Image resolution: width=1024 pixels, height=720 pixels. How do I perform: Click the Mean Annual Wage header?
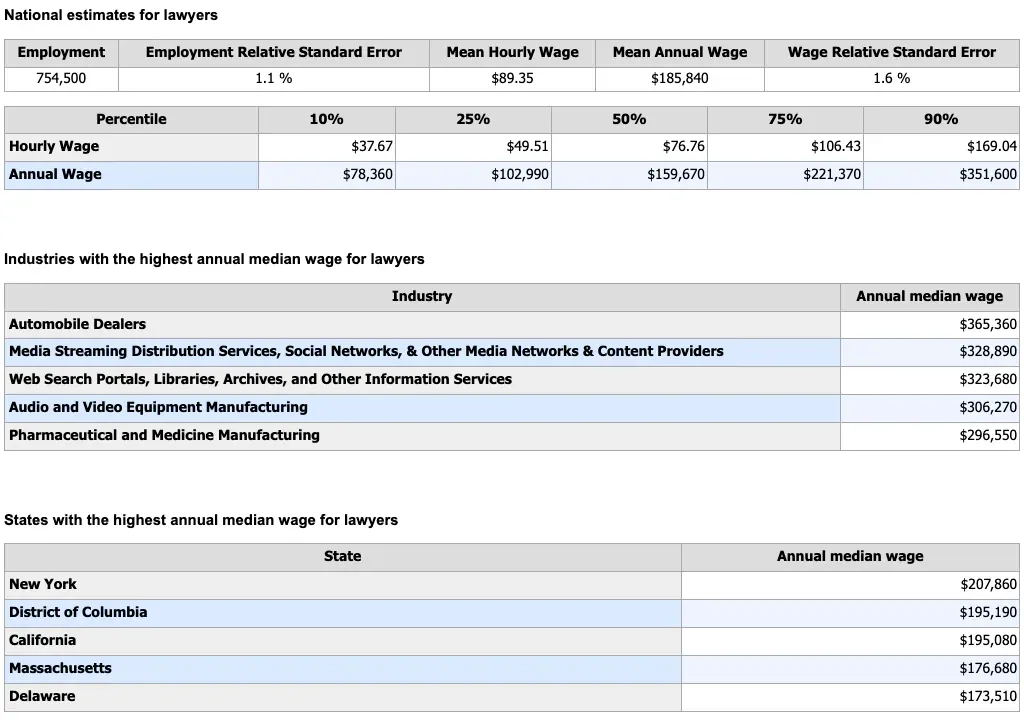(x=680, y=52)
